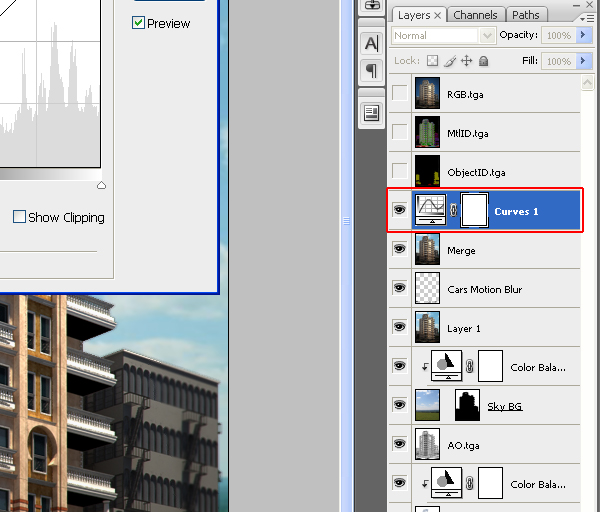Enable the Show Clipping checkbox

tap(19, 217)
